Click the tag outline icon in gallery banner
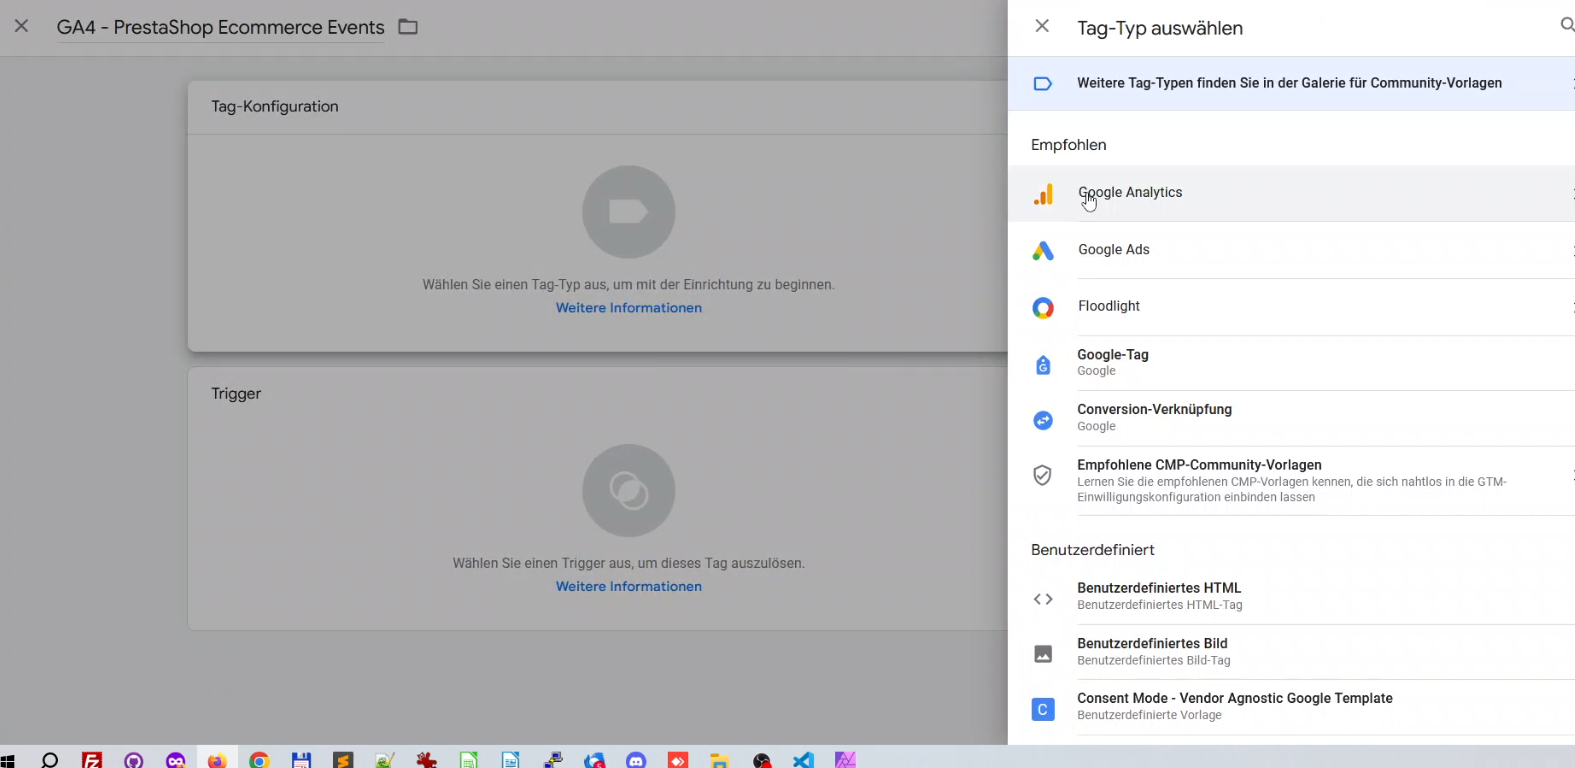Screen dimensions: 1575x768 click(x=1042, y=84)
